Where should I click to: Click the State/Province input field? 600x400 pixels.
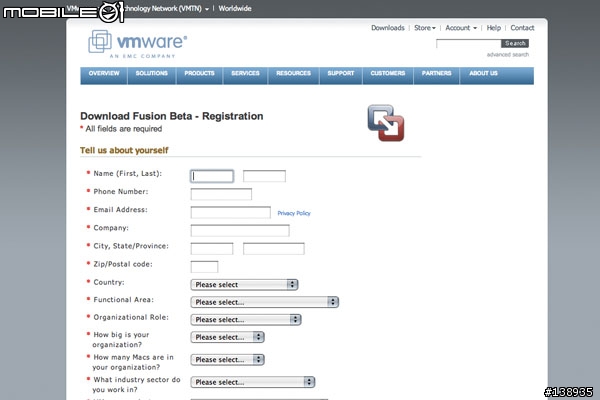[x=274, y=248]
